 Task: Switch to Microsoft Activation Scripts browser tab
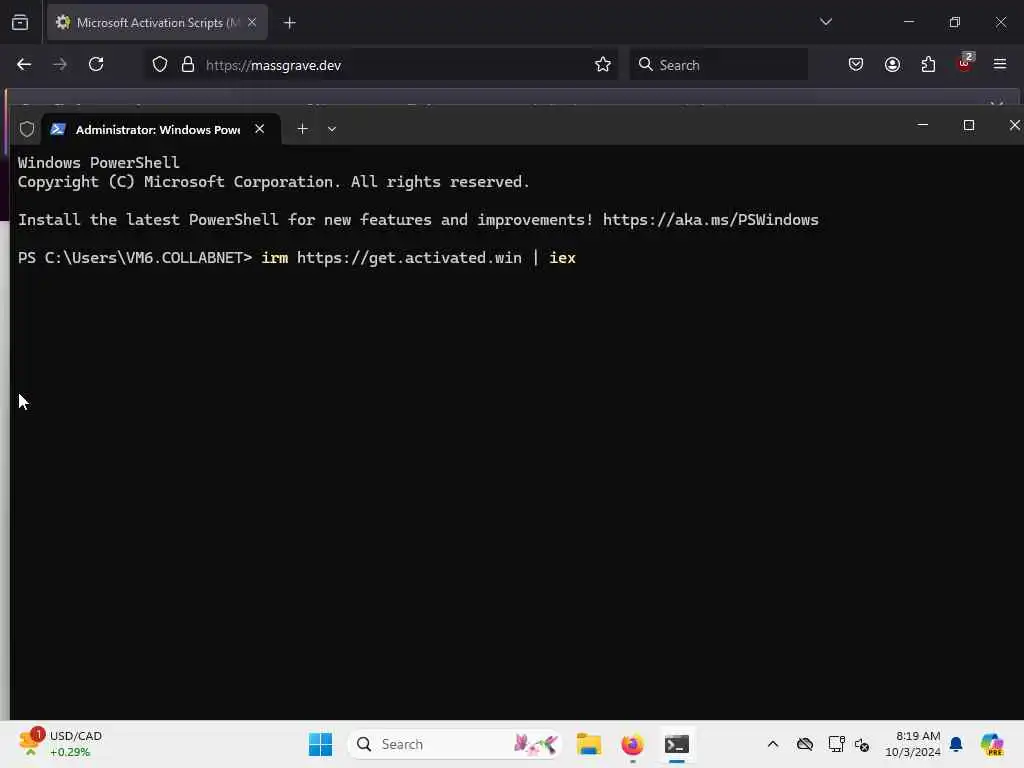pos(157,22)
